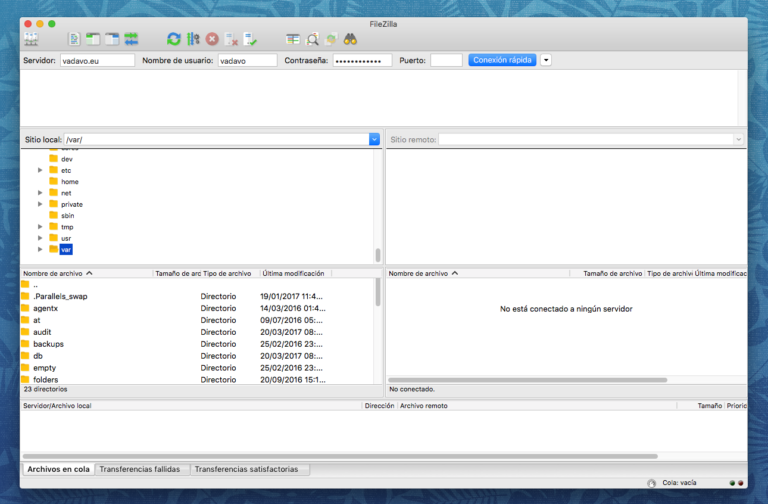Open the Sitio local path dropdown

click(x=374, y=140)
